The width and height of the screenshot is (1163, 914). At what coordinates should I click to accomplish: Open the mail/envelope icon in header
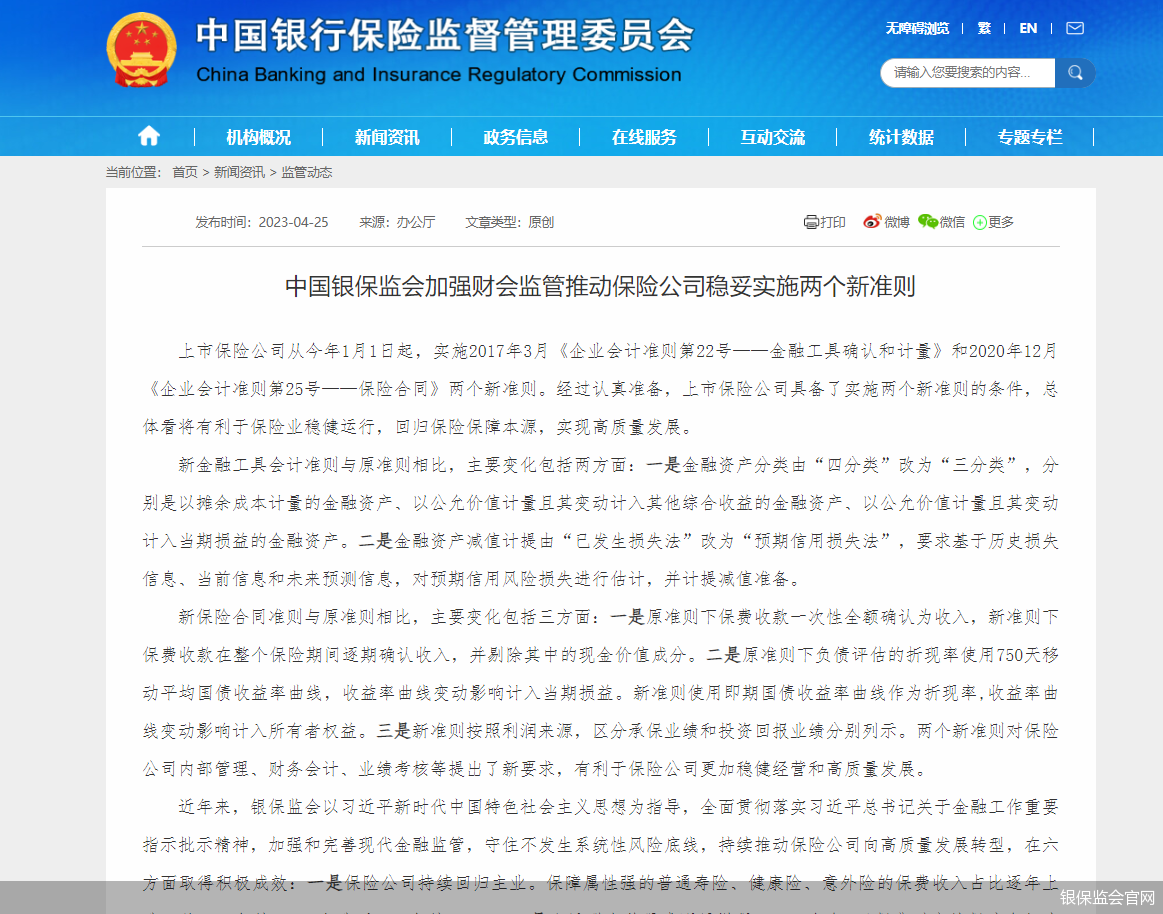tap(1075, 28)
